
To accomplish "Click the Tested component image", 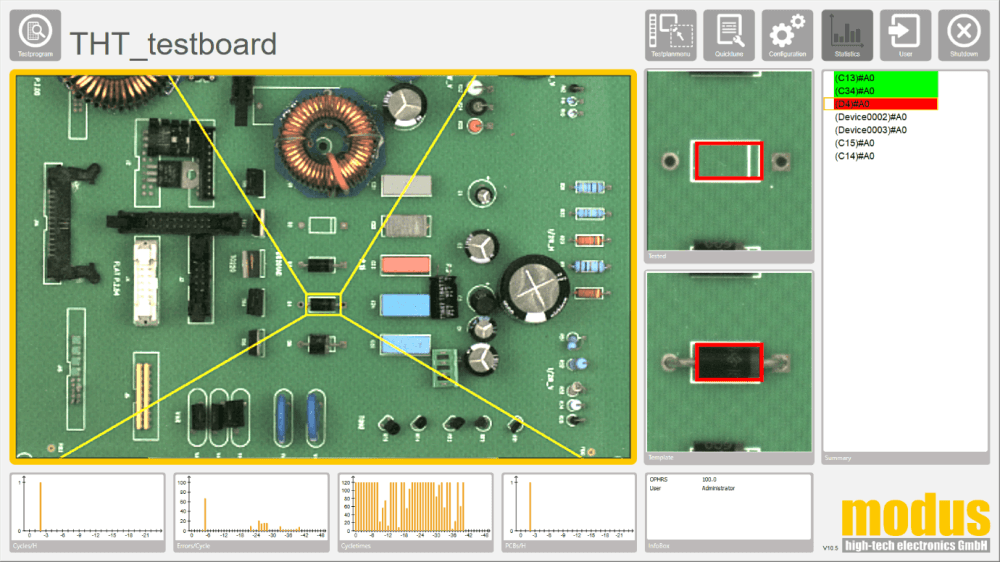I will (x=729, y=161).
